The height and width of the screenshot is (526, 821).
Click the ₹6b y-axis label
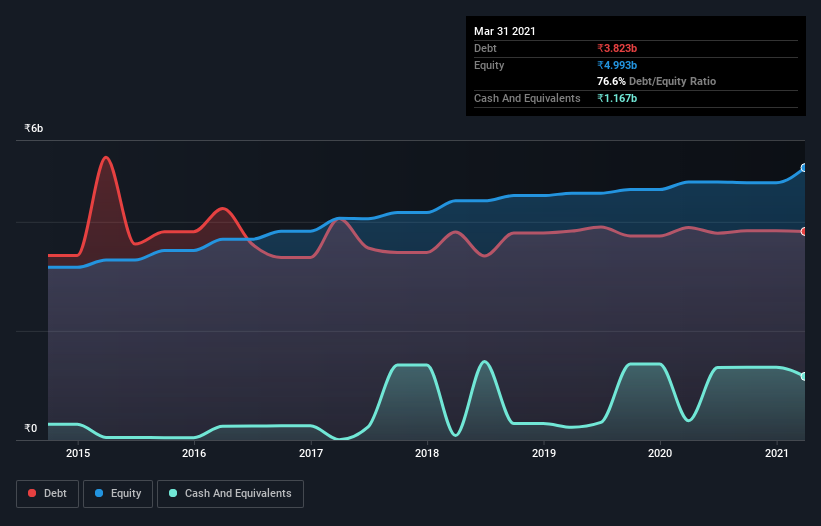(34, 128)
